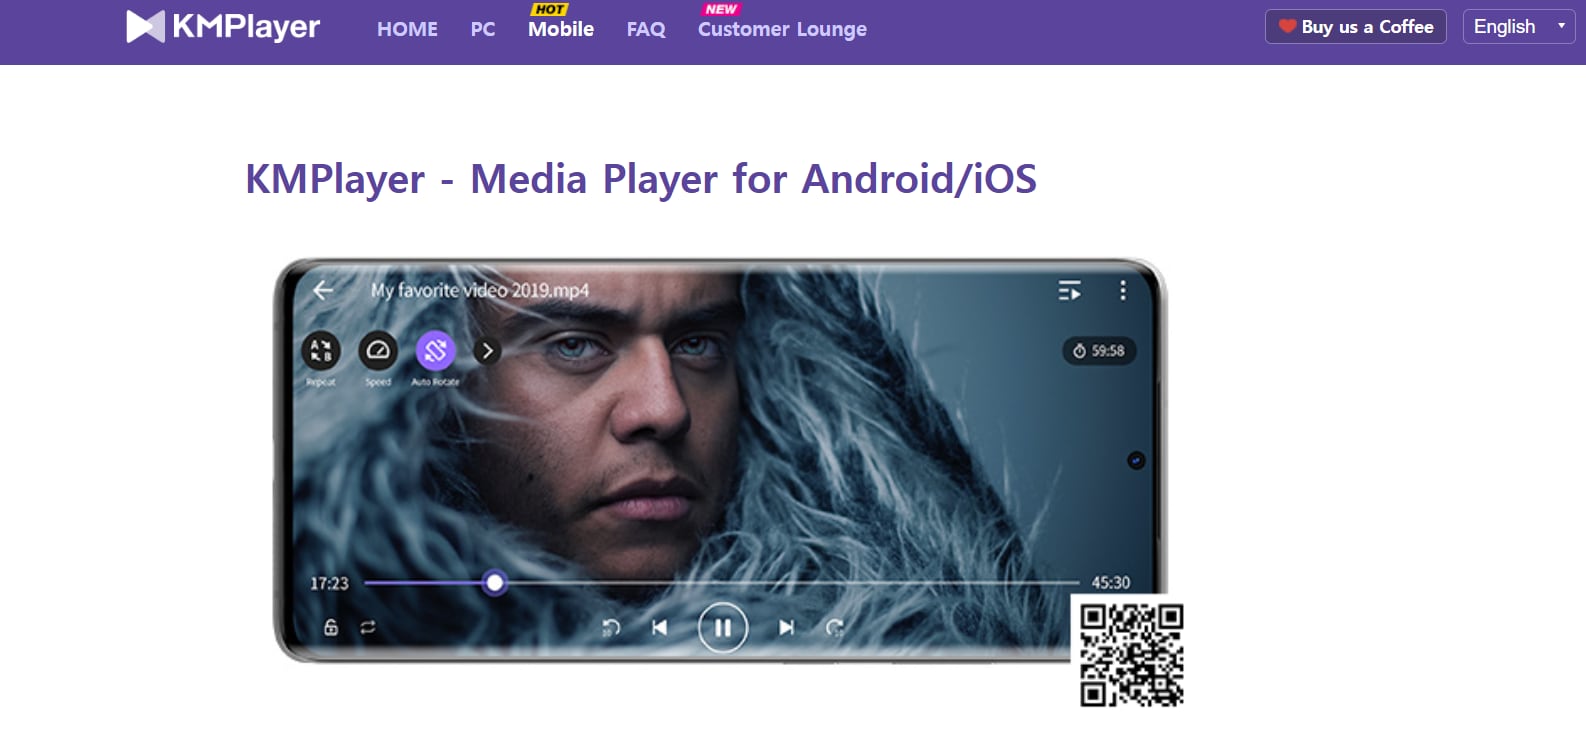Screen dimensions: 1586x739
Task: Click the heading KMPlayer - Media Player for Android/iOS
Action: point(641,179)
